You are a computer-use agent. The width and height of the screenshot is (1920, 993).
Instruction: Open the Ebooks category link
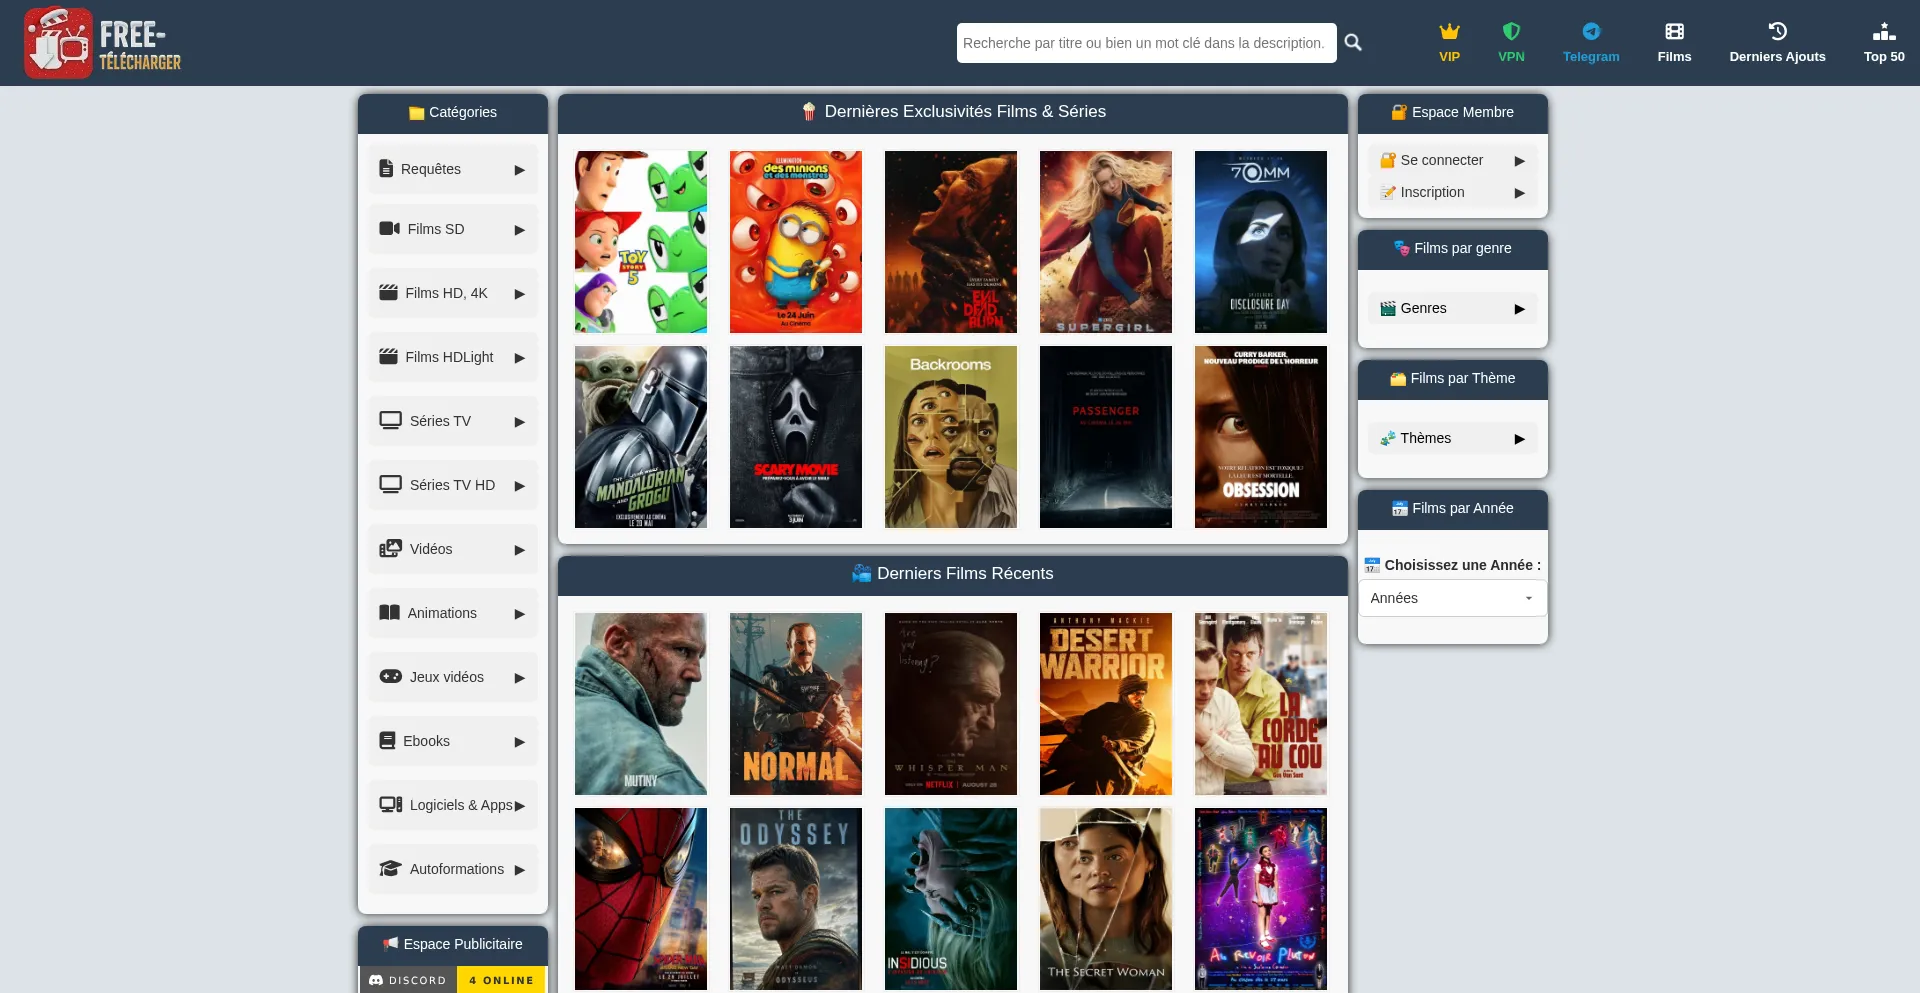[x=453, y=741]
